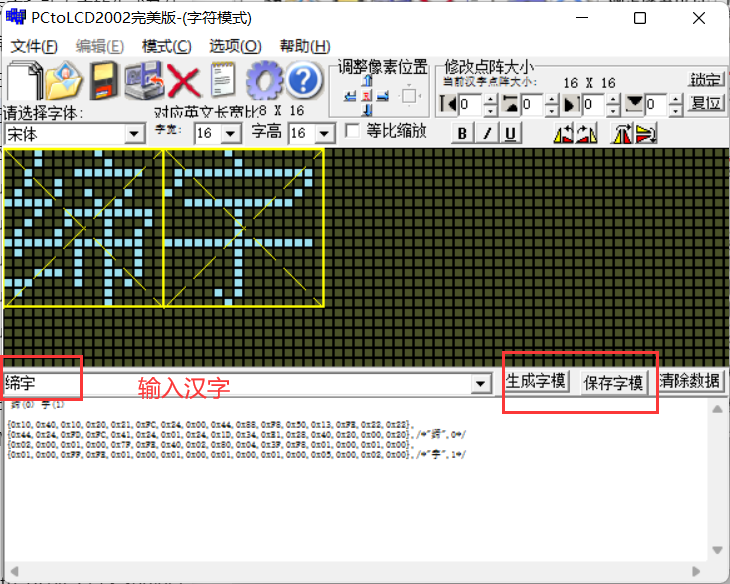The height and width of the screenshot is (584, 730).
Task: Click the hex data line starting {0x10, 0x40
Action: 210,424
